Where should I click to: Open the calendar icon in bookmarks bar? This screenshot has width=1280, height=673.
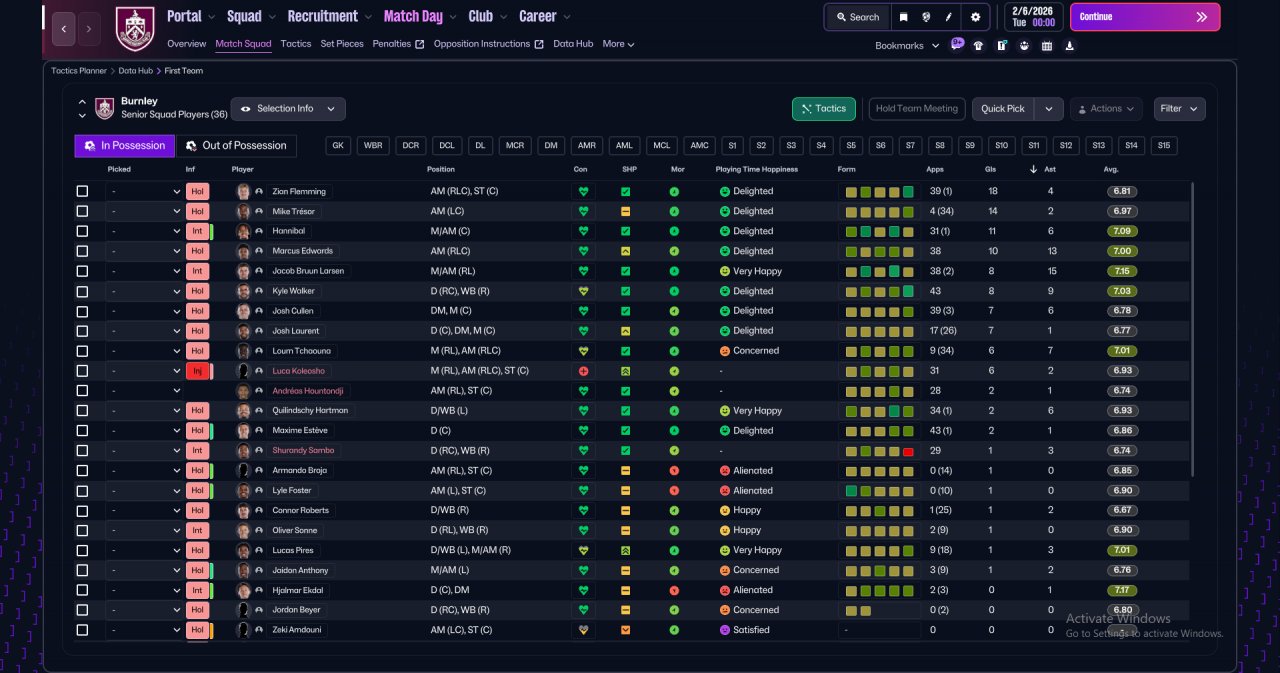tap(1047, 45)
